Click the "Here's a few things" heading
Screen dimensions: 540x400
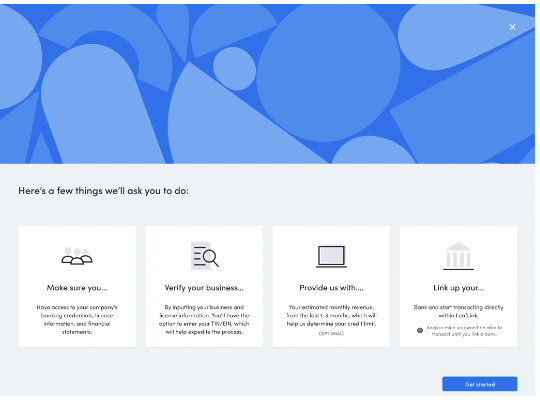tap(103, 191)
